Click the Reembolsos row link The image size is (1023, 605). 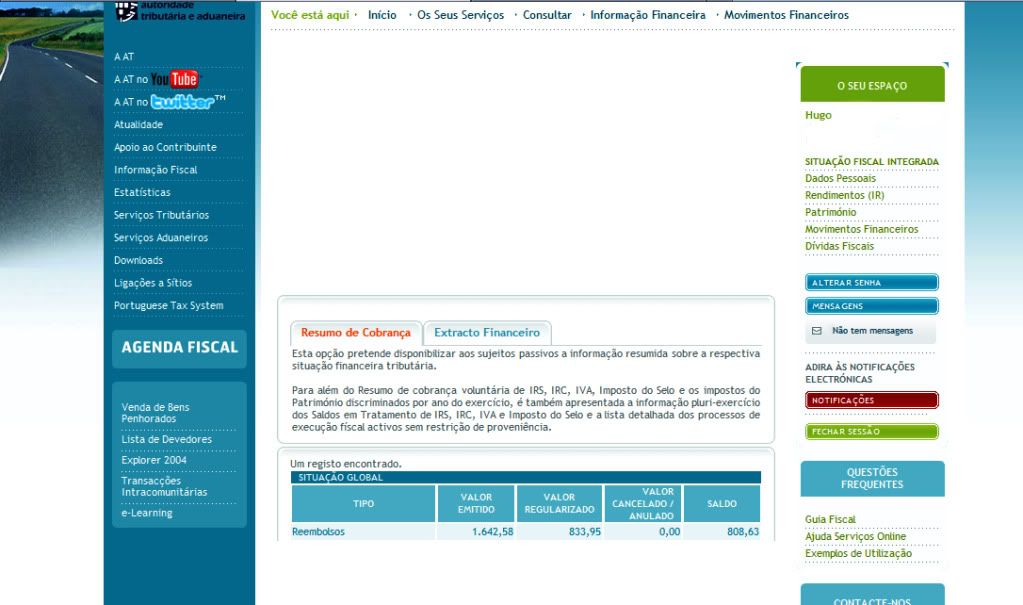click(x=318, y=532)
